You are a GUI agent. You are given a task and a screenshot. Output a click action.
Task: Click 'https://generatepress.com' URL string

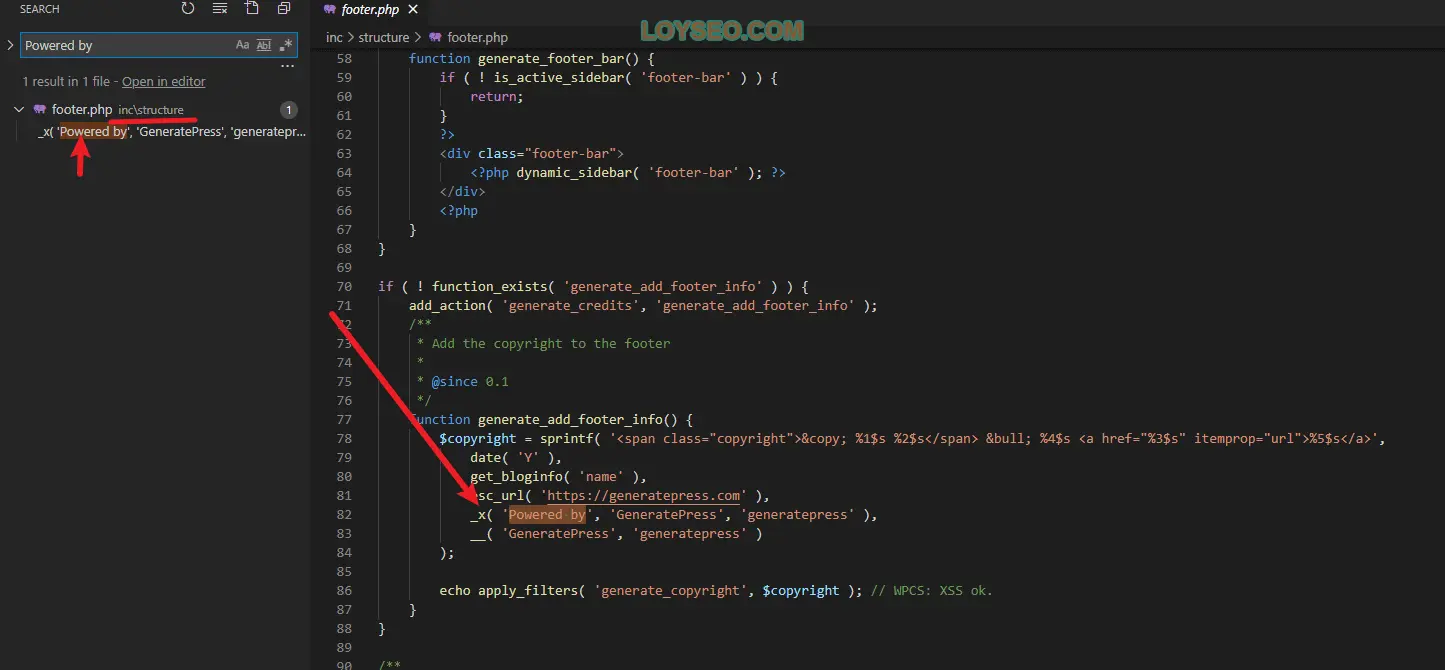coord(644,495)
